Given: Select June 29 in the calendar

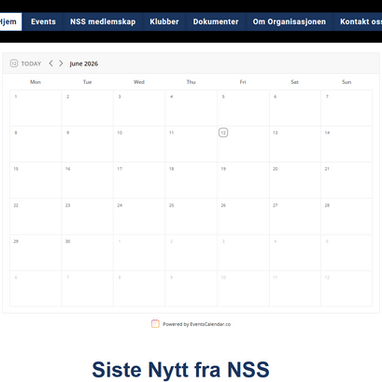Looking at the screenshot, I should pyautogui.click(x=35, y=253).
